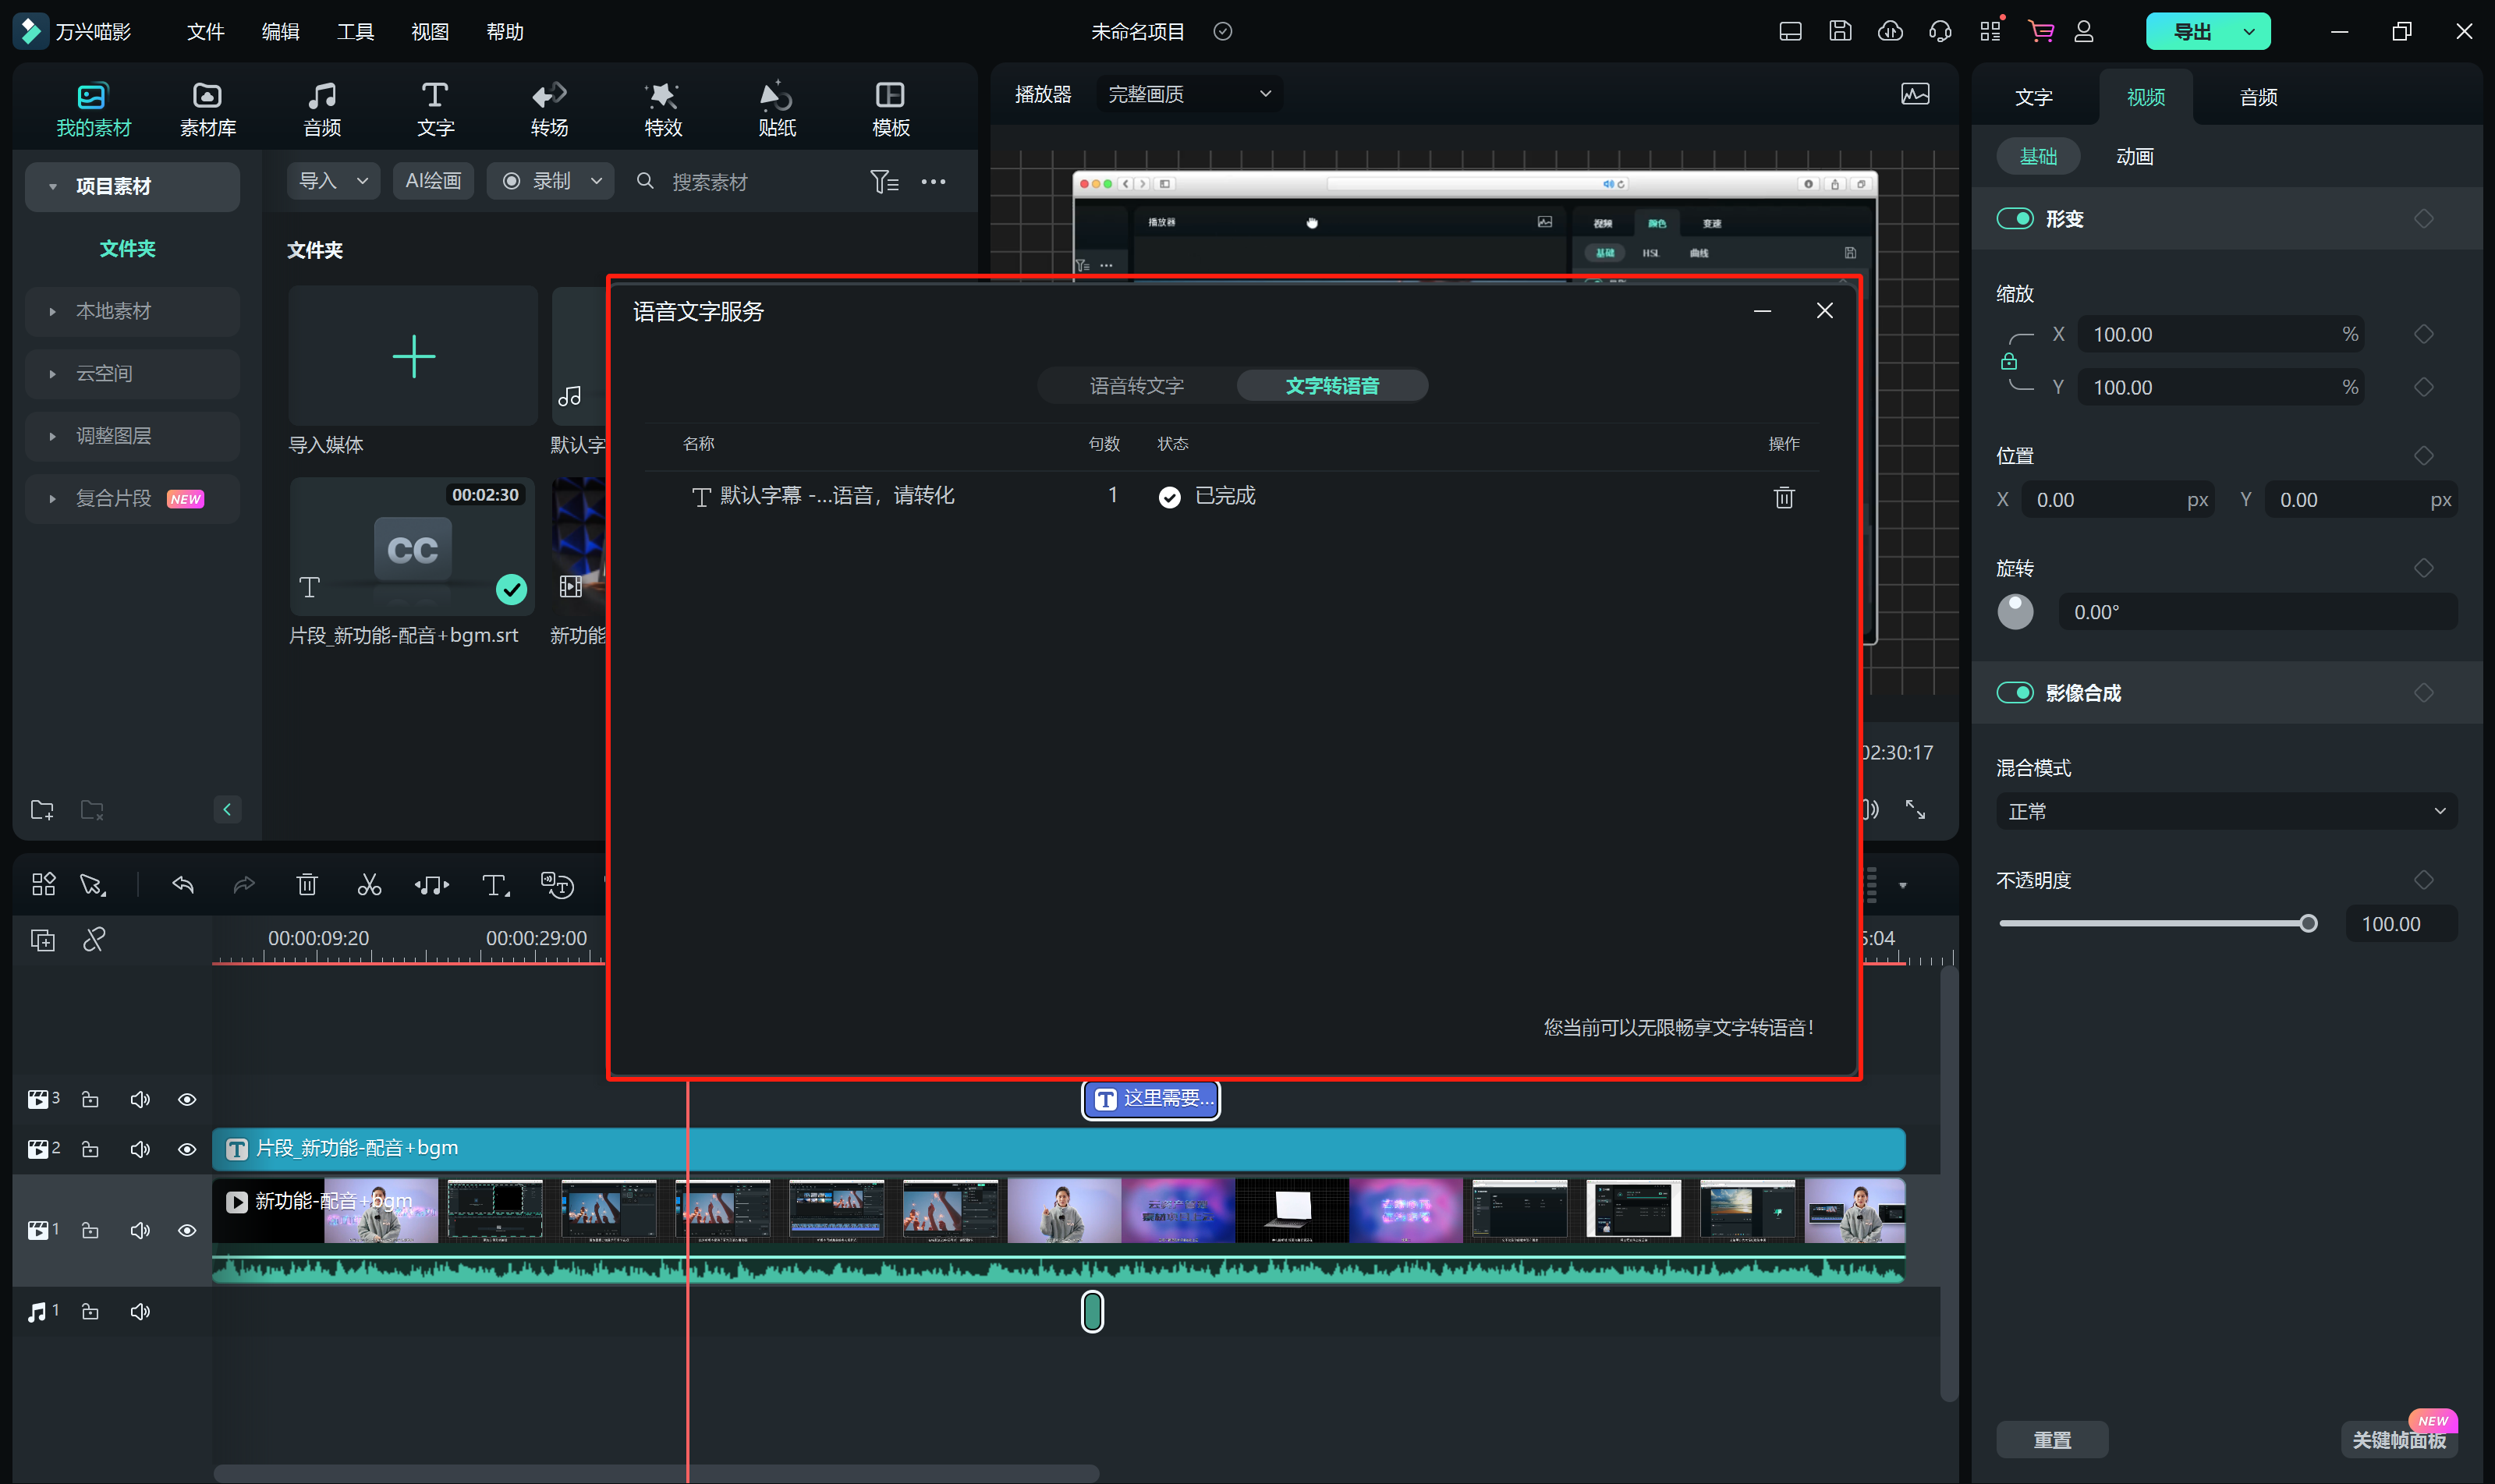This screenshot has height=1484, width=2495.
Task: Click the 重置 reset button
Action: (x=2051, y=1439)
